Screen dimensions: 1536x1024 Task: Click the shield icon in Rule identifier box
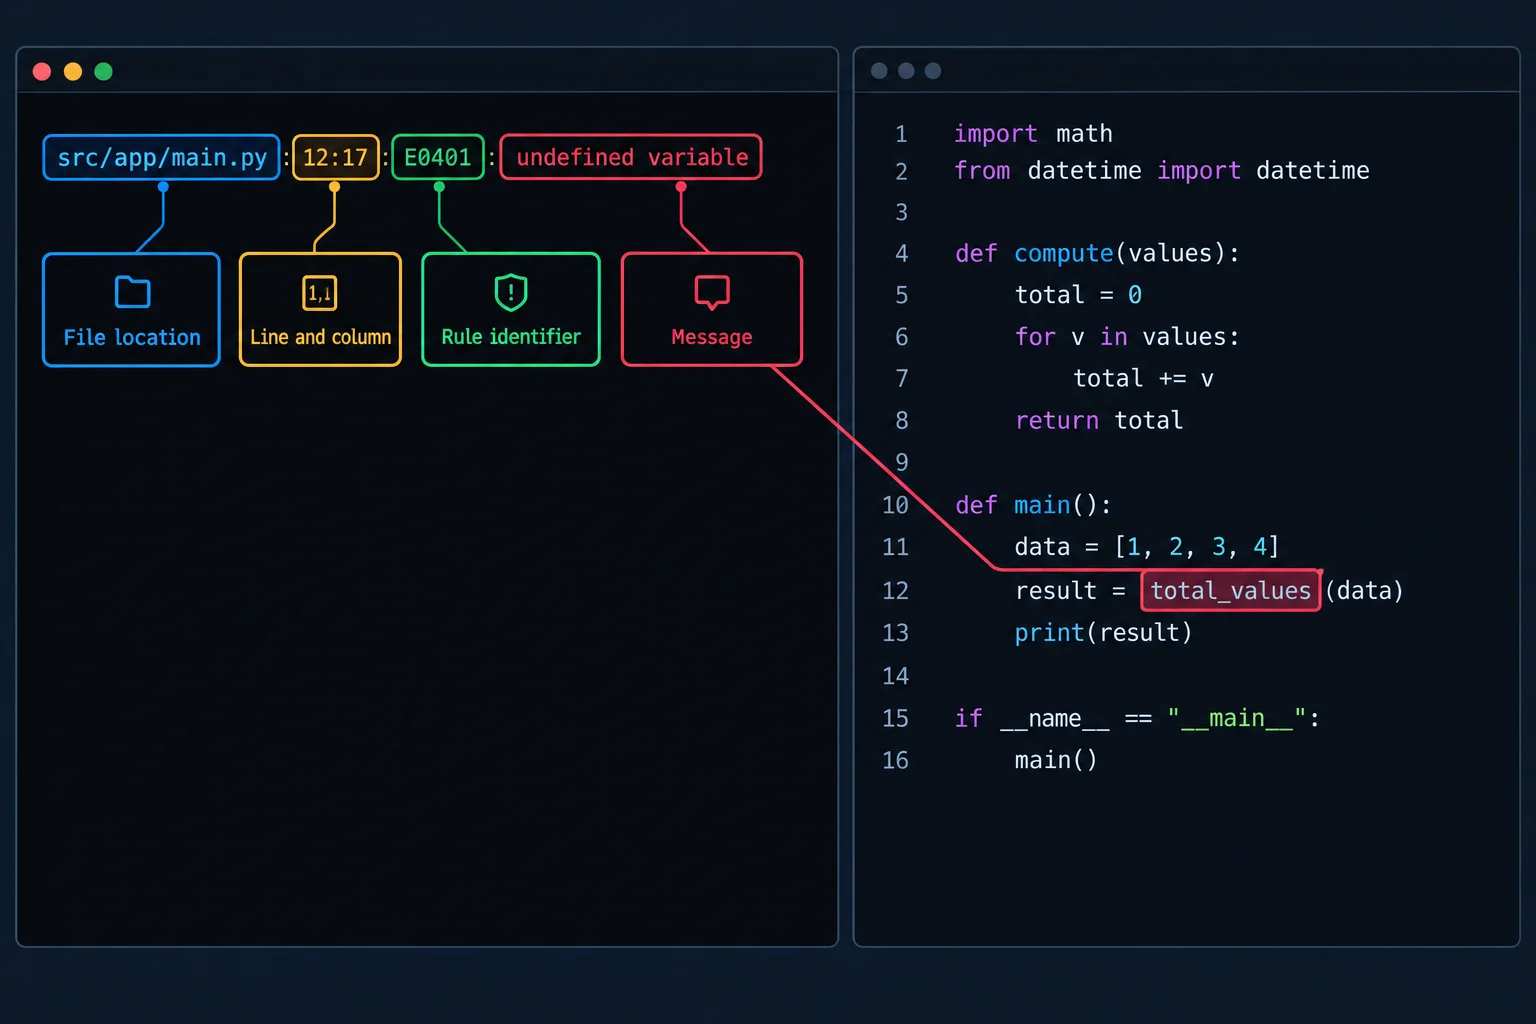pyautogui.click(x=511, y=292)
